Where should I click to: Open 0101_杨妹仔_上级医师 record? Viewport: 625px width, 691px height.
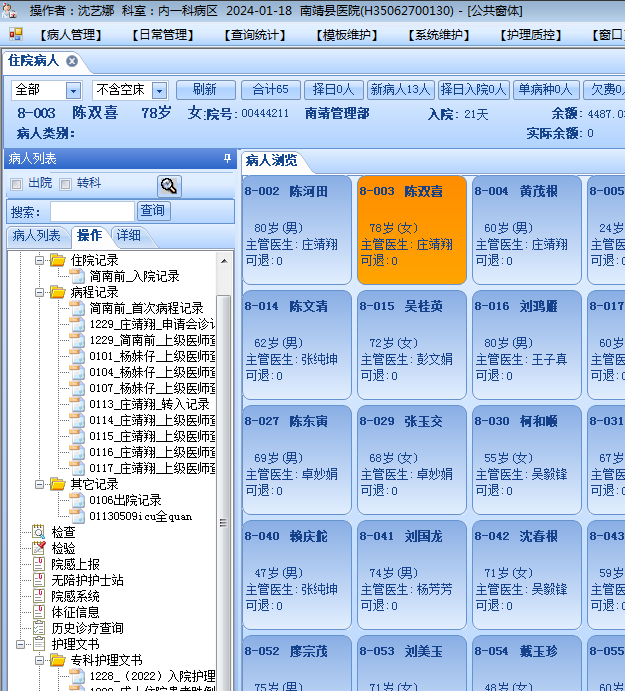click(x=152, y=356)
